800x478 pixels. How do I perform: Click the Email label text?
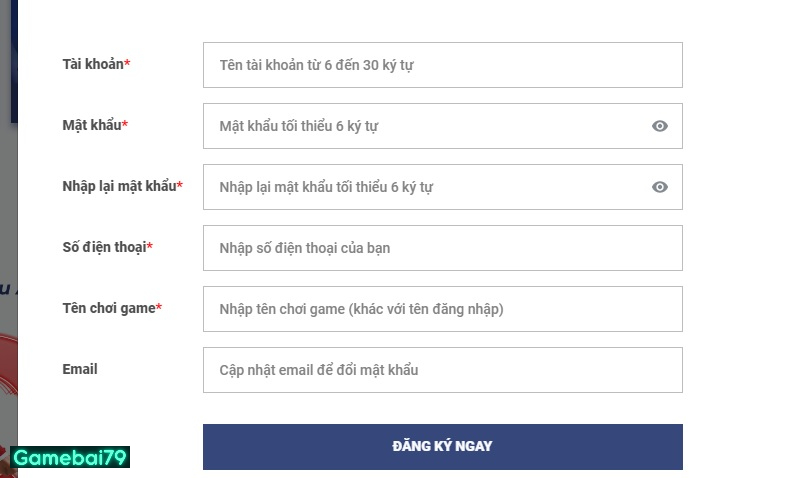pyautogui.click(x=80, y=369)
